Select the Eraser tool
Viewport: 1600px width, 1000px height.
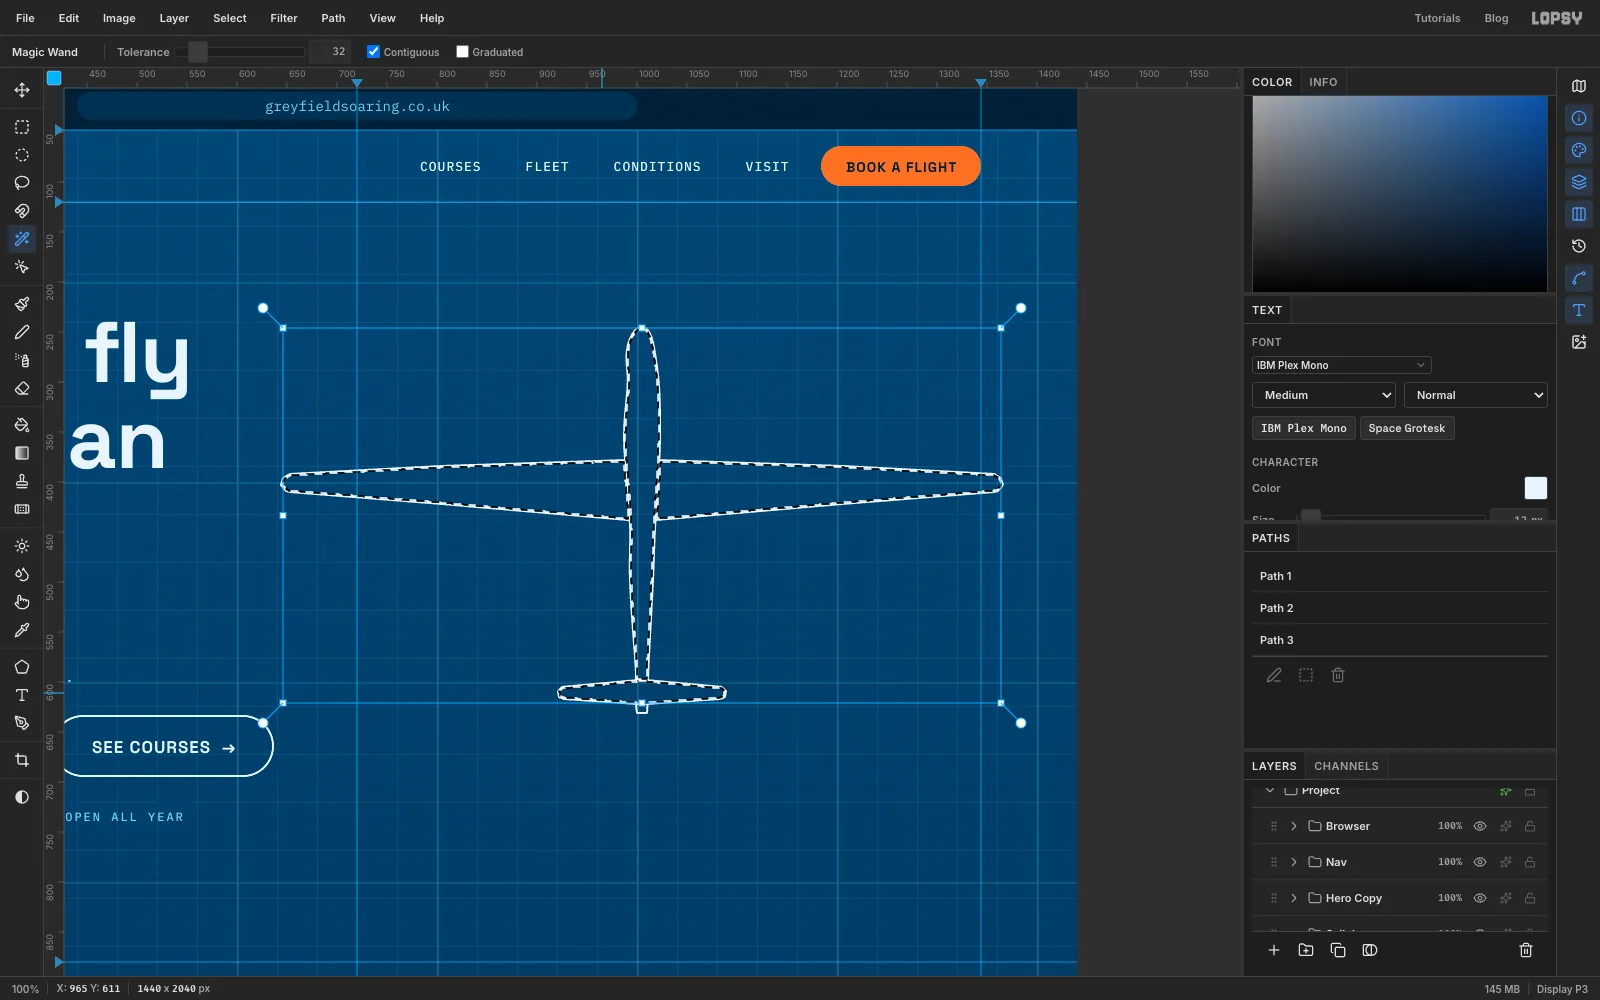22,388
